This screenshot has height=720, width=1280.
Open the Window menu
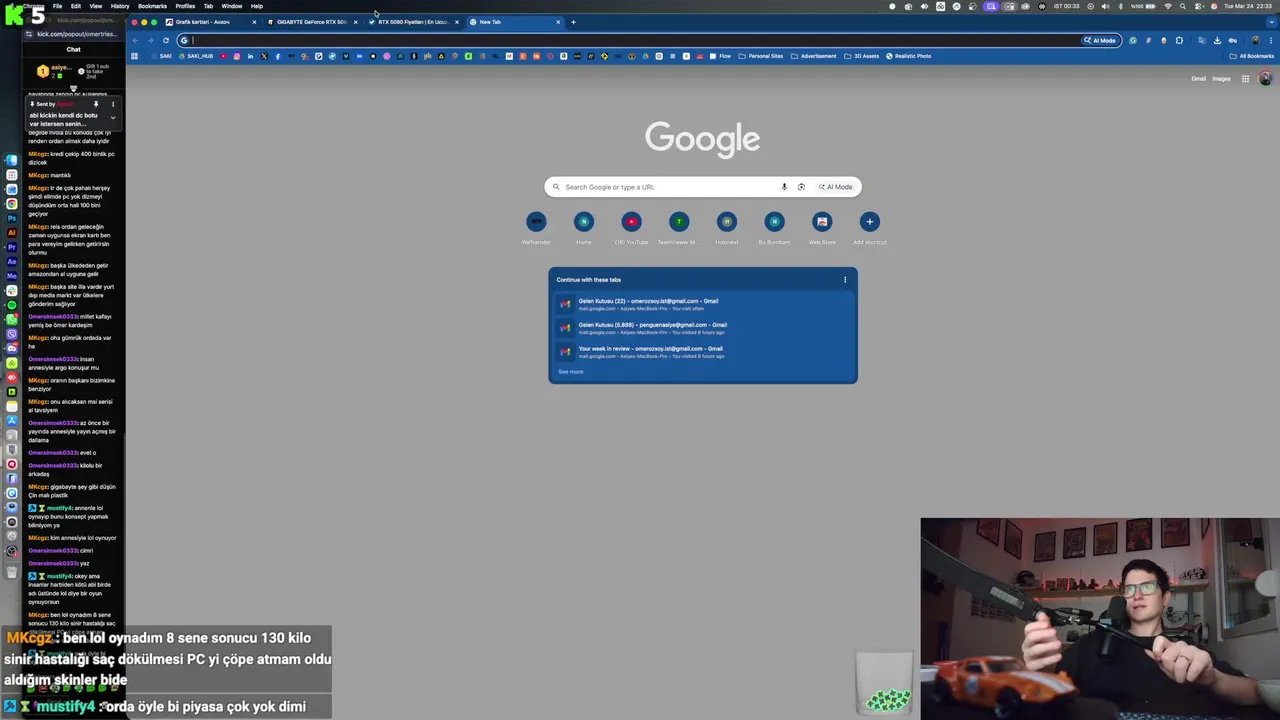tap(231, 6)
